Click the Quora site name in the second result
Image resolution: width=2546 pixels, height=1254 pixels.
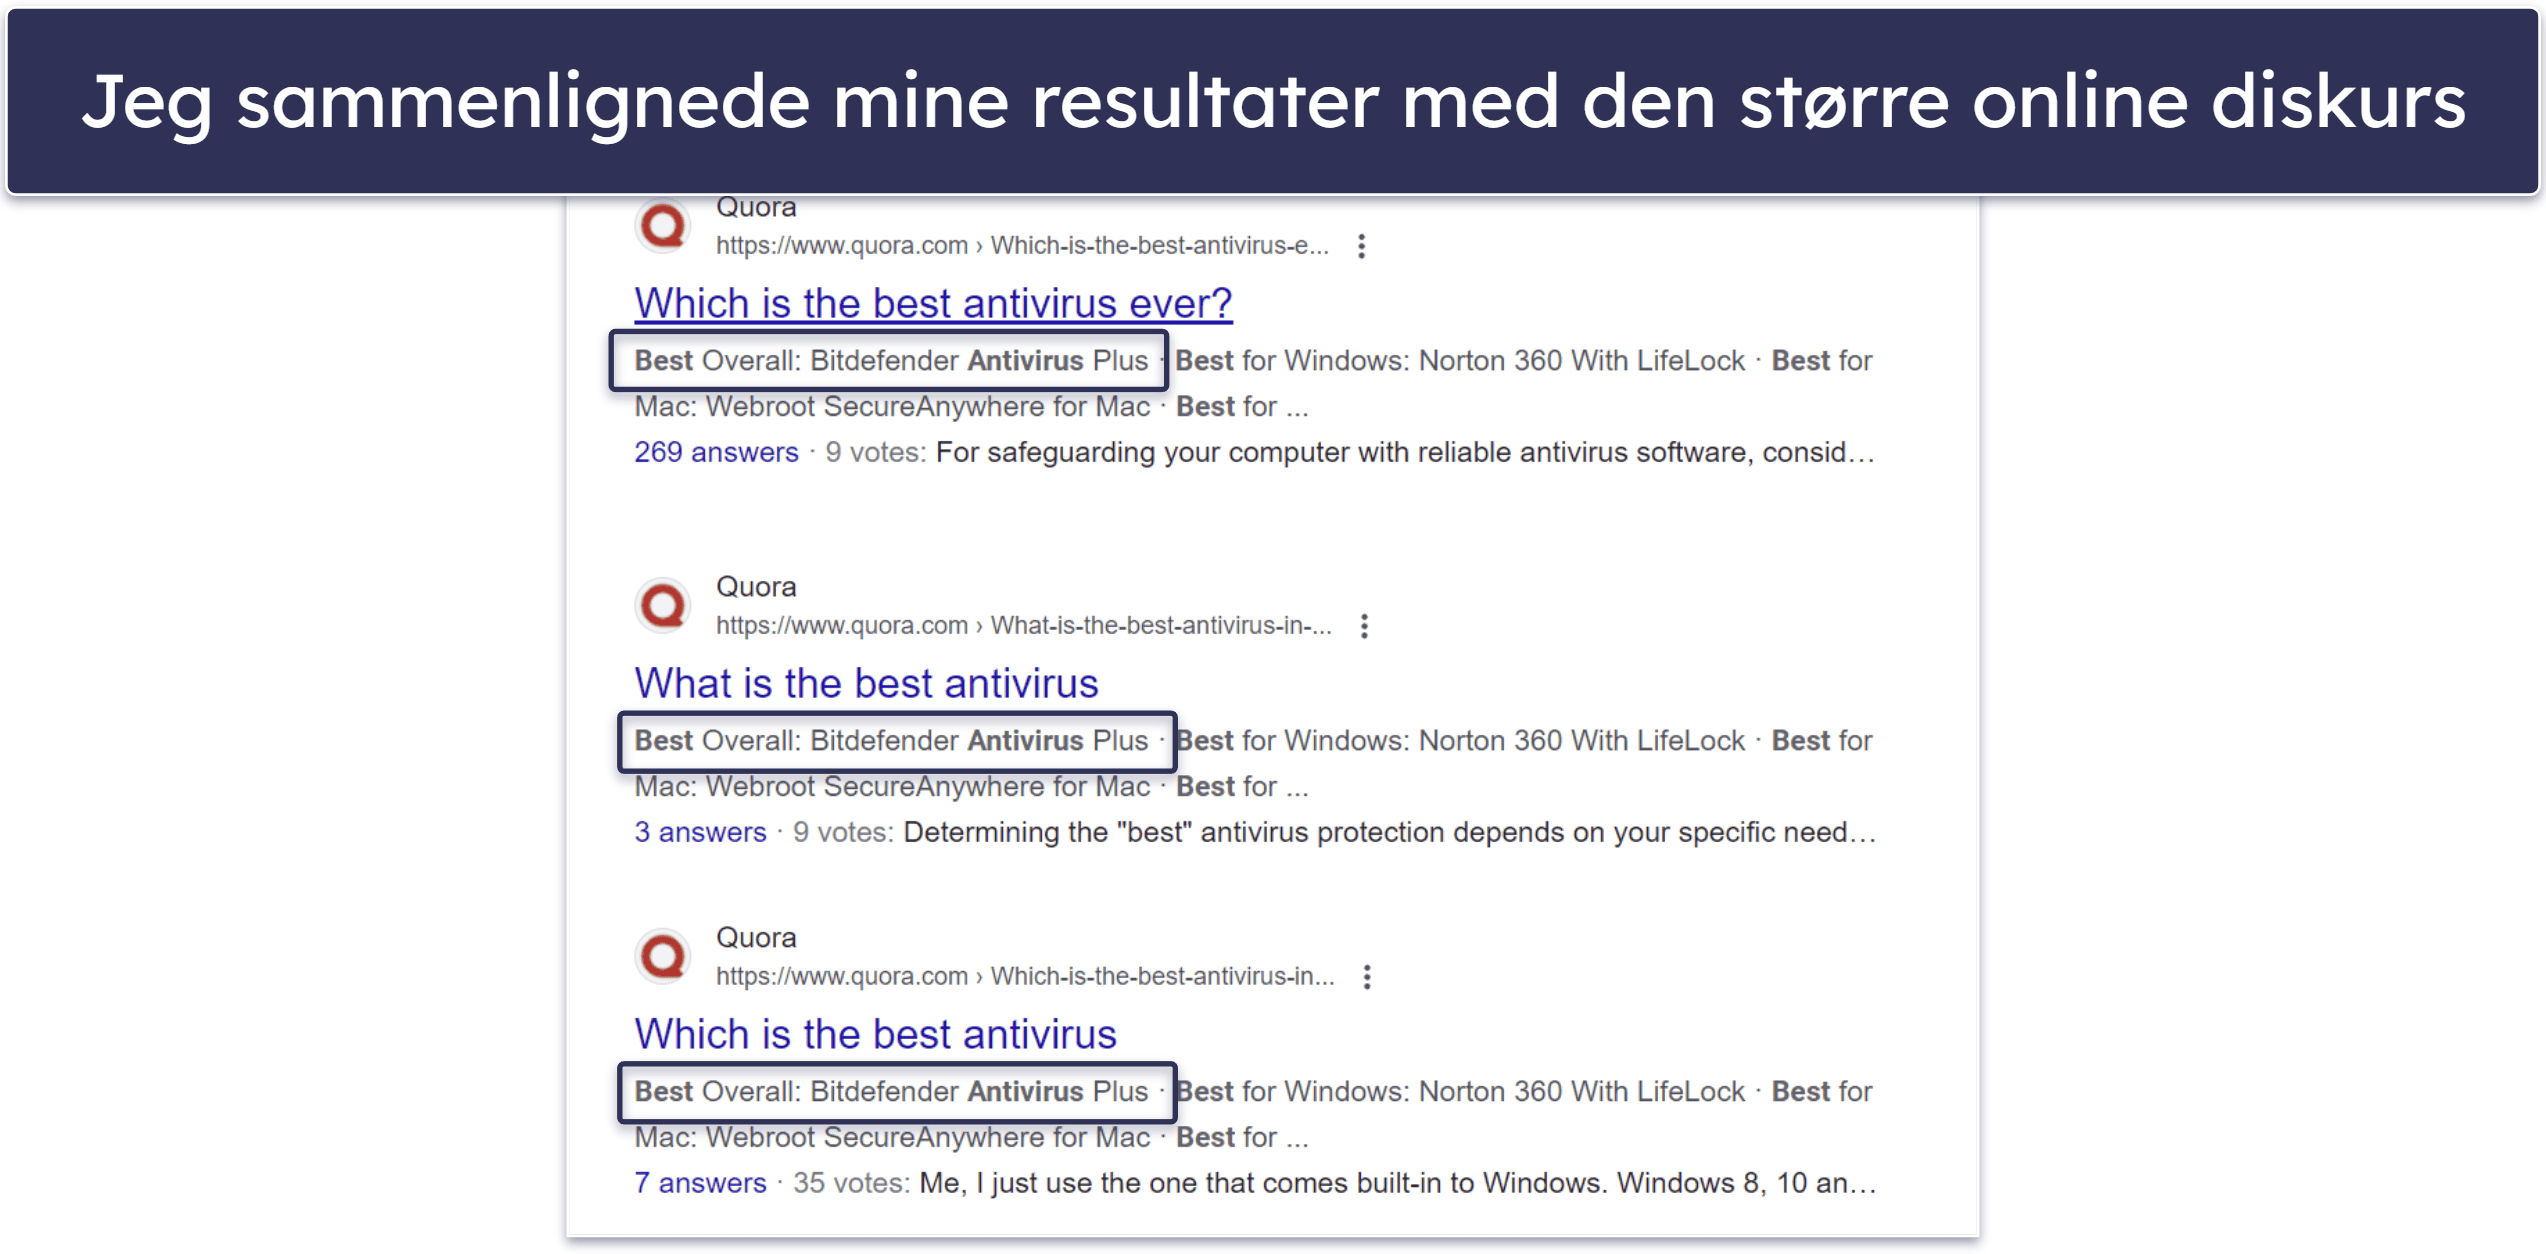coord(756,587)
